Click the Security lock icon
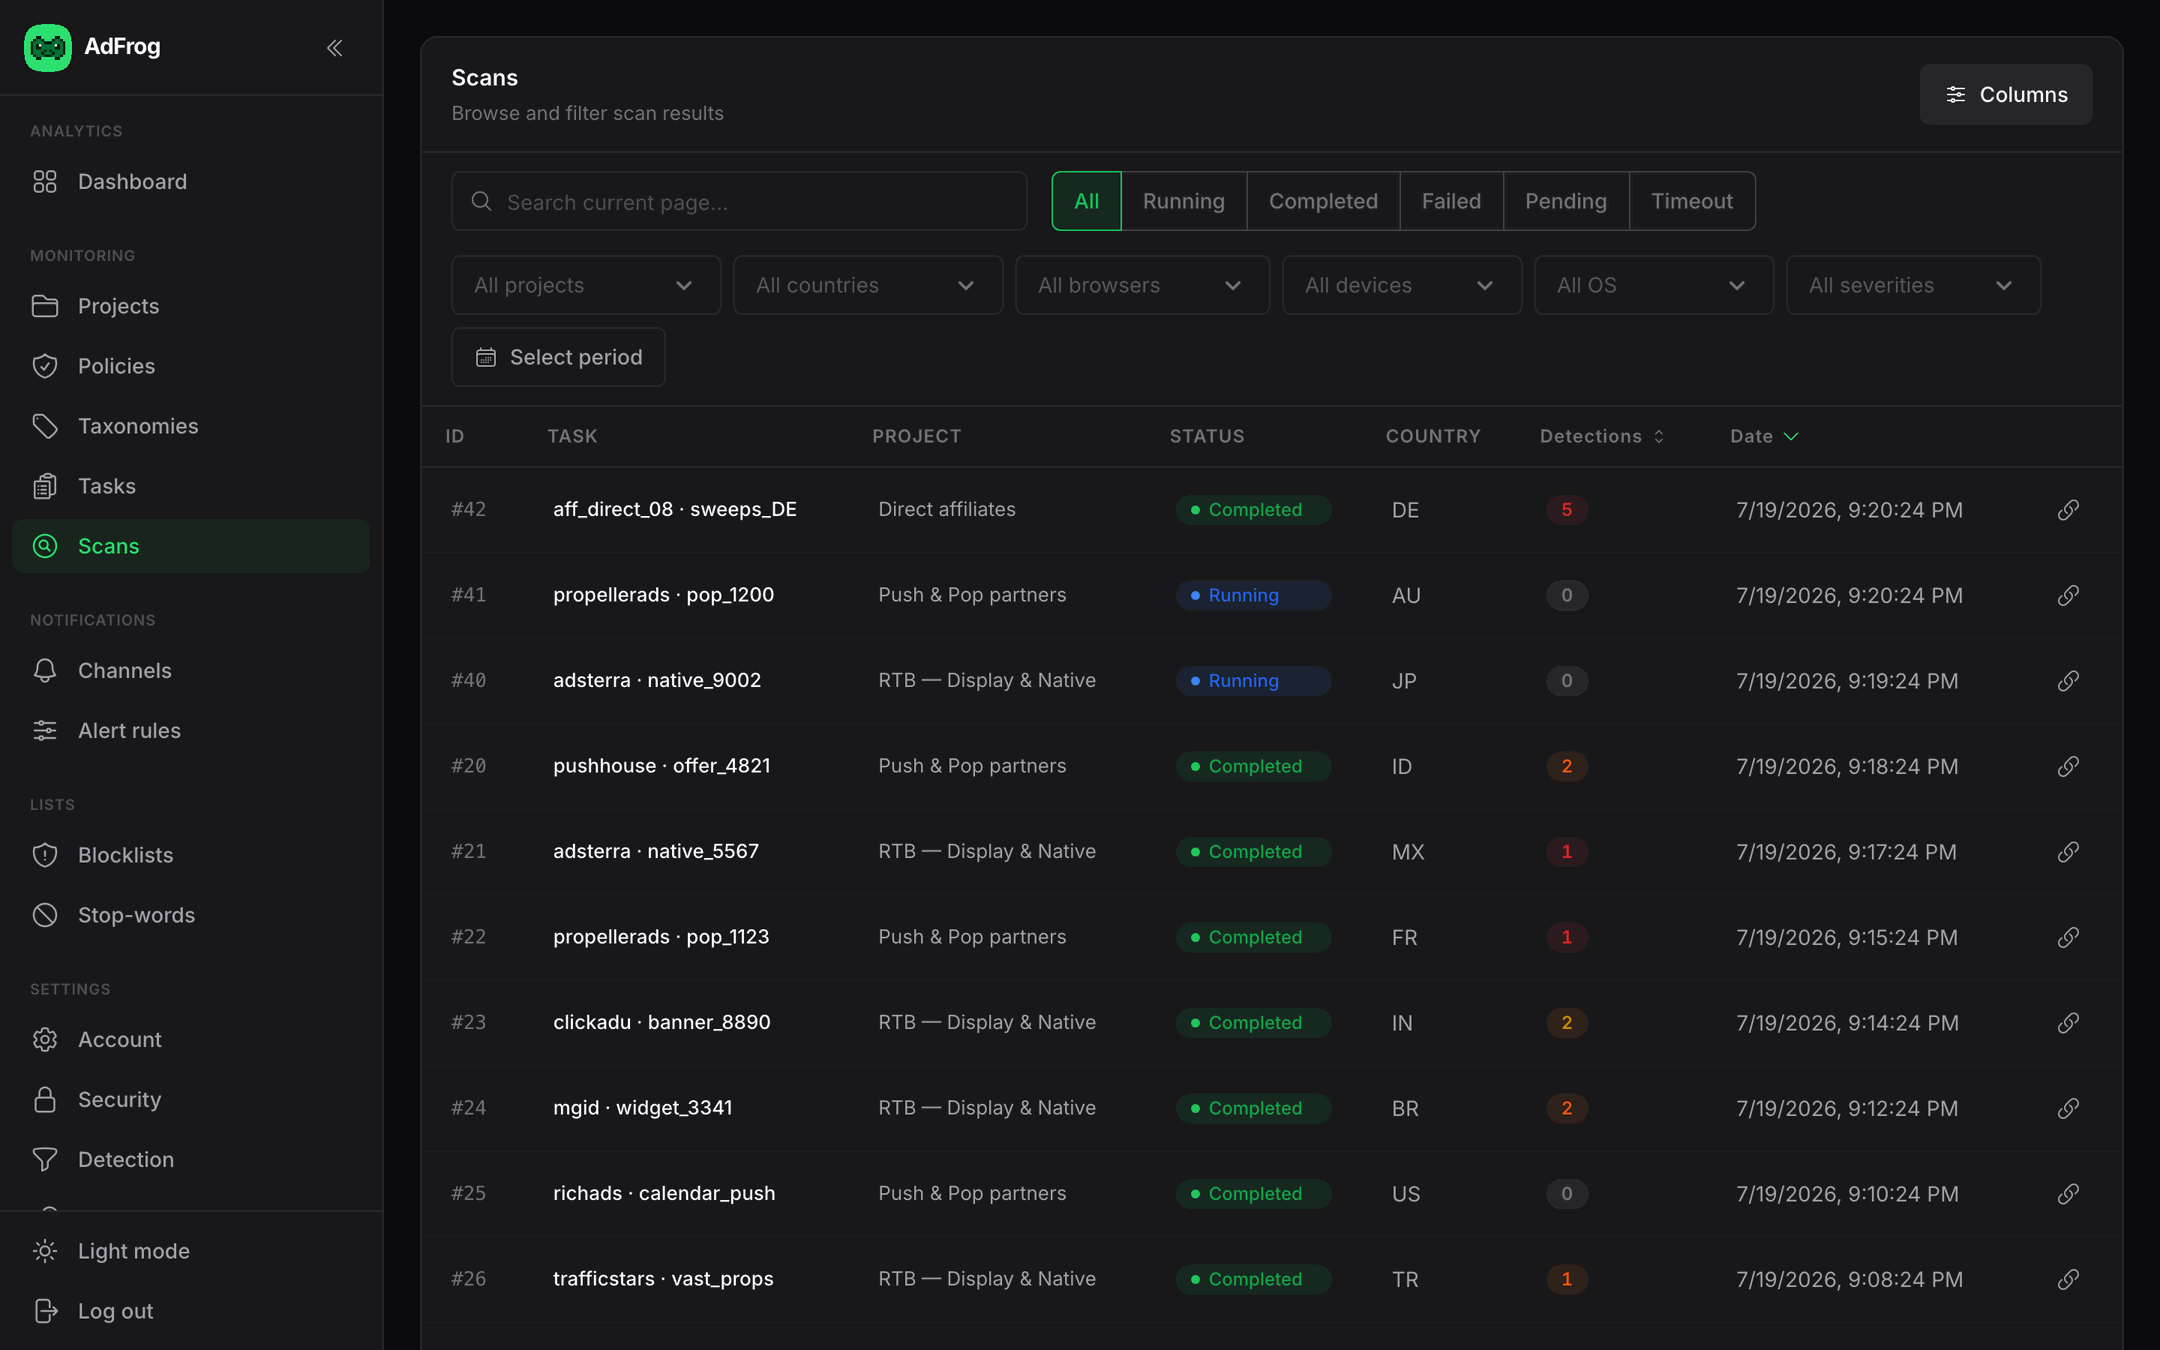The height and width of the screenshot is (1350, 2160). pyautogui.click(x=45, y=1099)
